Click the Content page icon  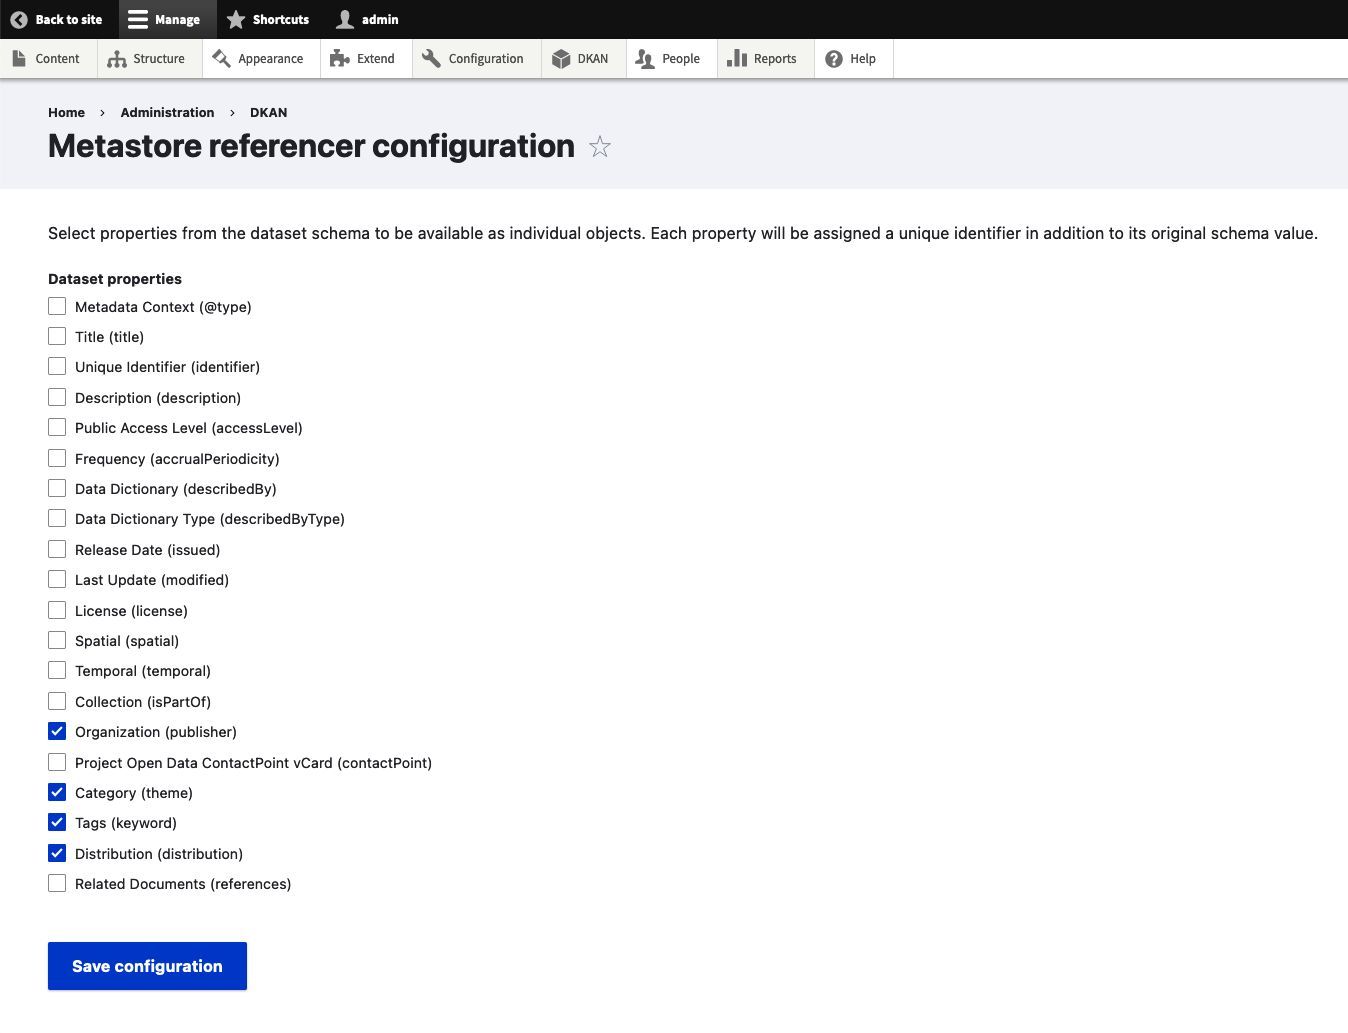point(19,58)
